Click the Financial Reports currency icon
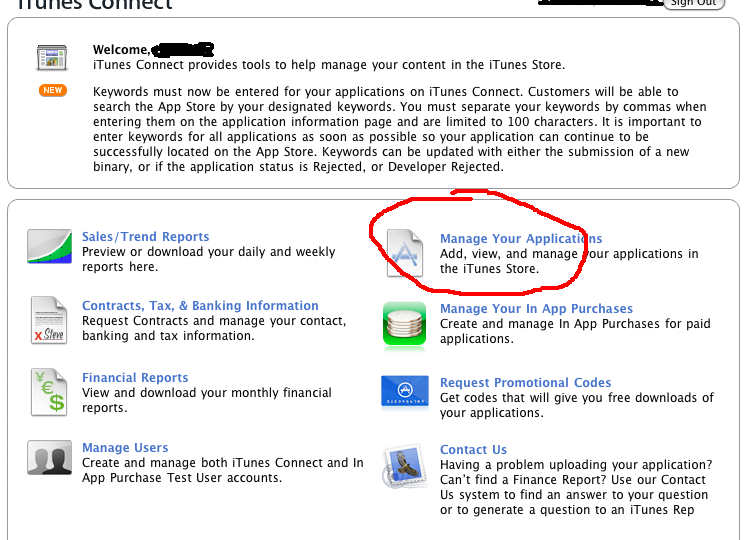The image size is (753, 540). (49, 392)
